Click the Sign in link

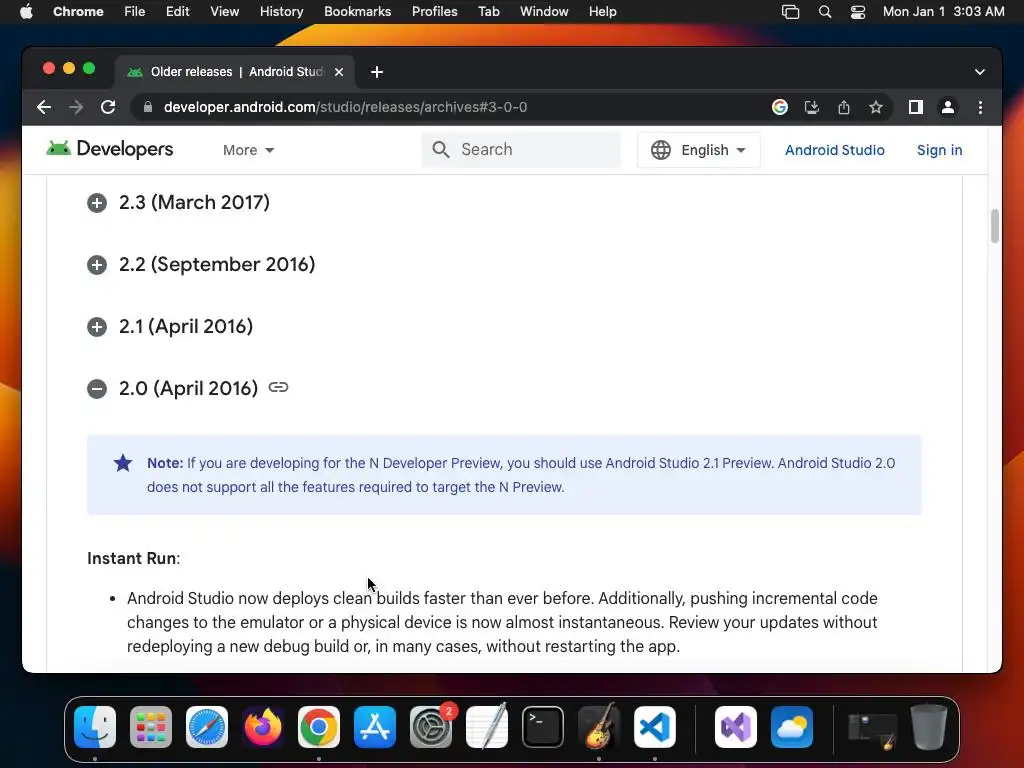coord(939,150)
